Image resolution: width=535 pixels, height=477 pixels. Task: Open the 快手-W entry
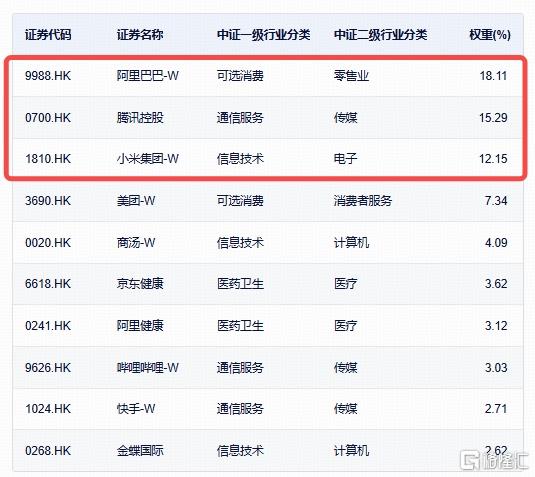tap(136, 408)
